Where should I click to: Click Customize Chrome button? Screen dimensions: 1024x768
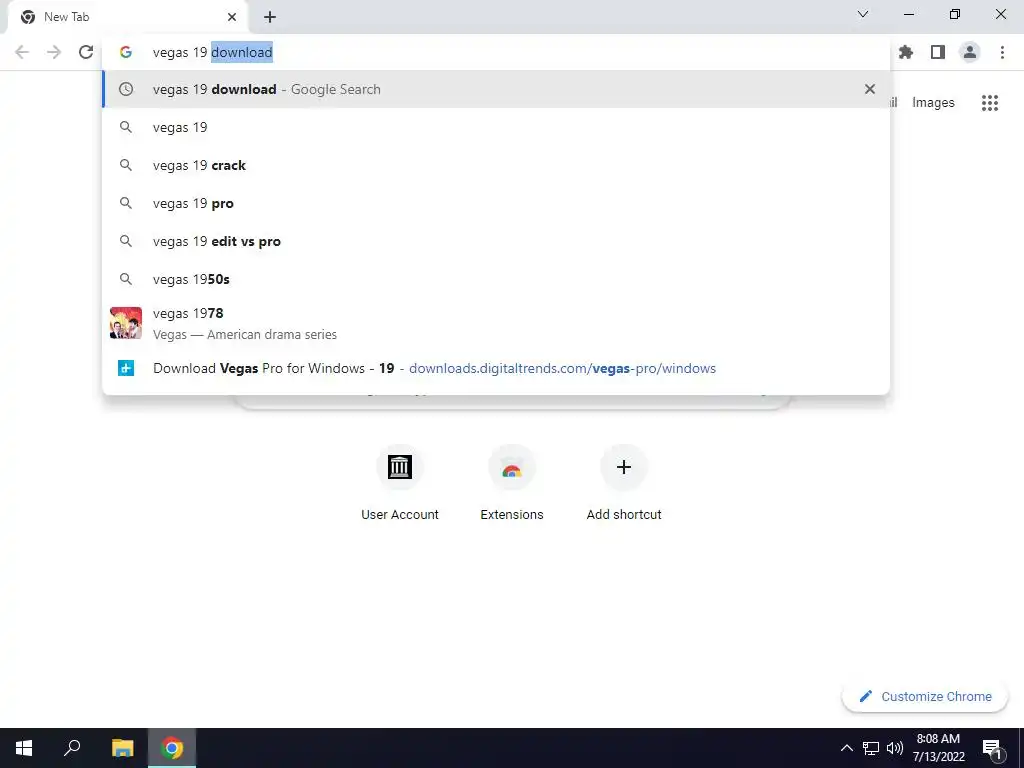tap(925, 696)
